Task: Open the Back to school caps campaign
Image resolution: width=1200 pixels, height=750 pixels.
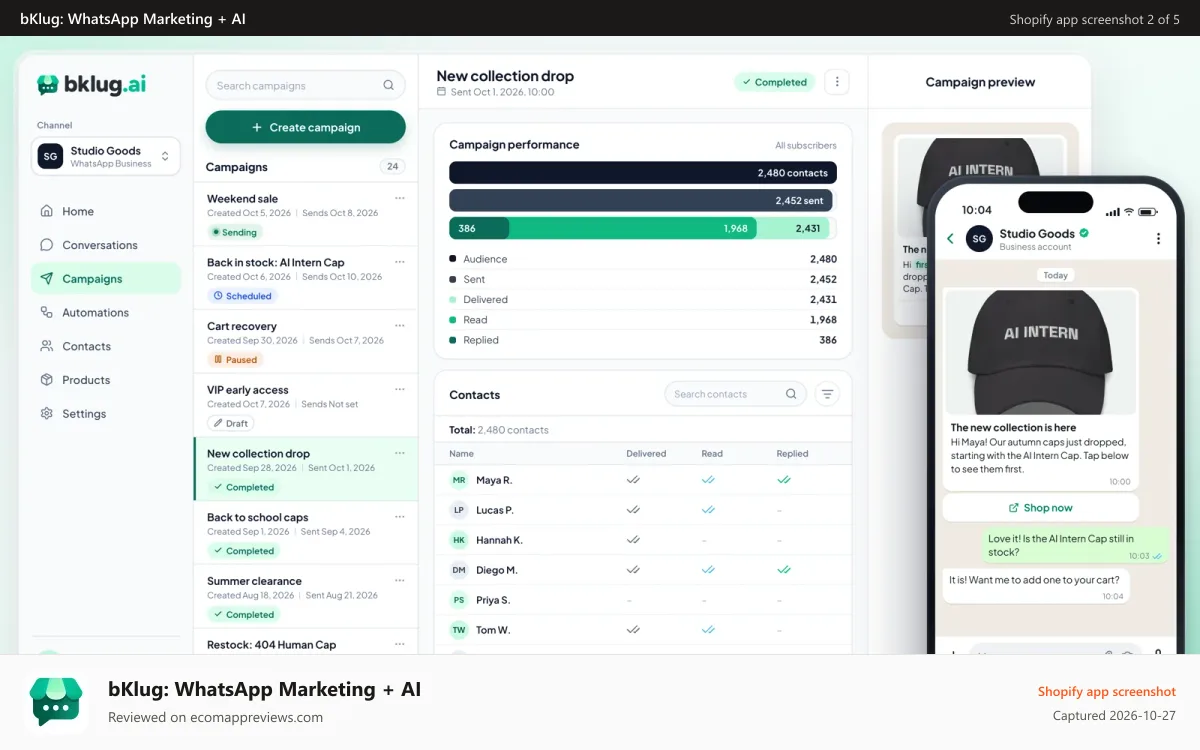Action: pyautogui.click(x=305, y=533)
